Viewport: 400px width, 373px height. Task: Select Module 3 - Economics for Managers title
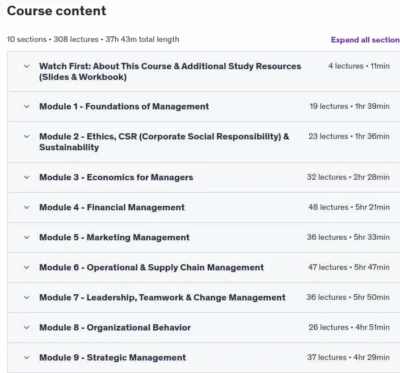tap(116, 177)
